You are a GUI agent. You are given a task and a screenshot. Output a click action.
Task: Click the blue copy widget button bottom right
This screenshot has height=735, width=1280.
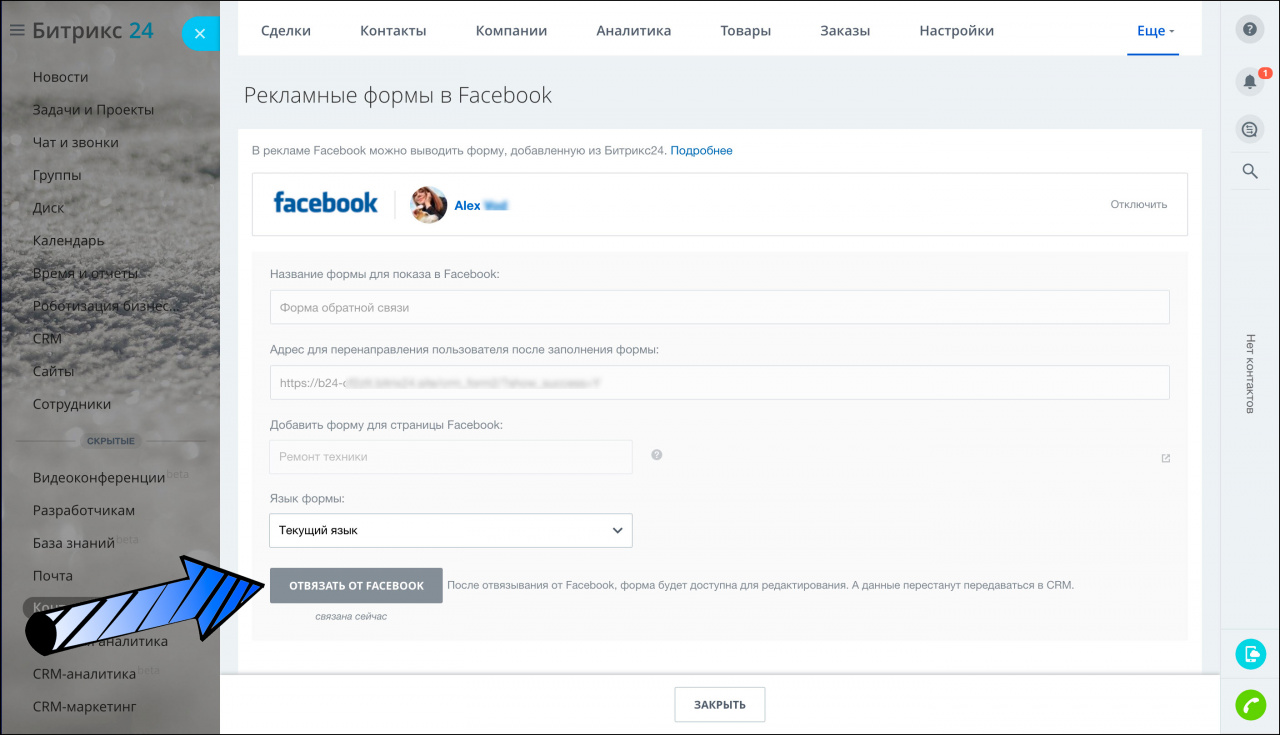click(1250, 654)
